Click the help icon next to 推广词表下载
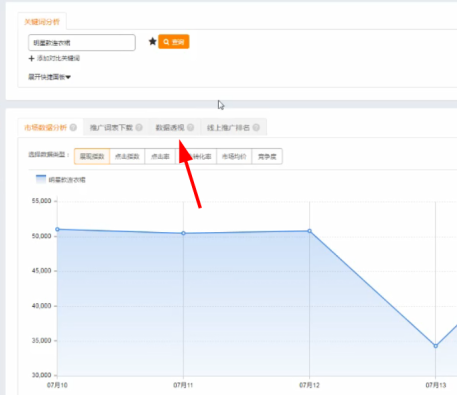Image resolution: width=457 pixels, height=396 pixels. pyautogui.click(x=139, y=127)
